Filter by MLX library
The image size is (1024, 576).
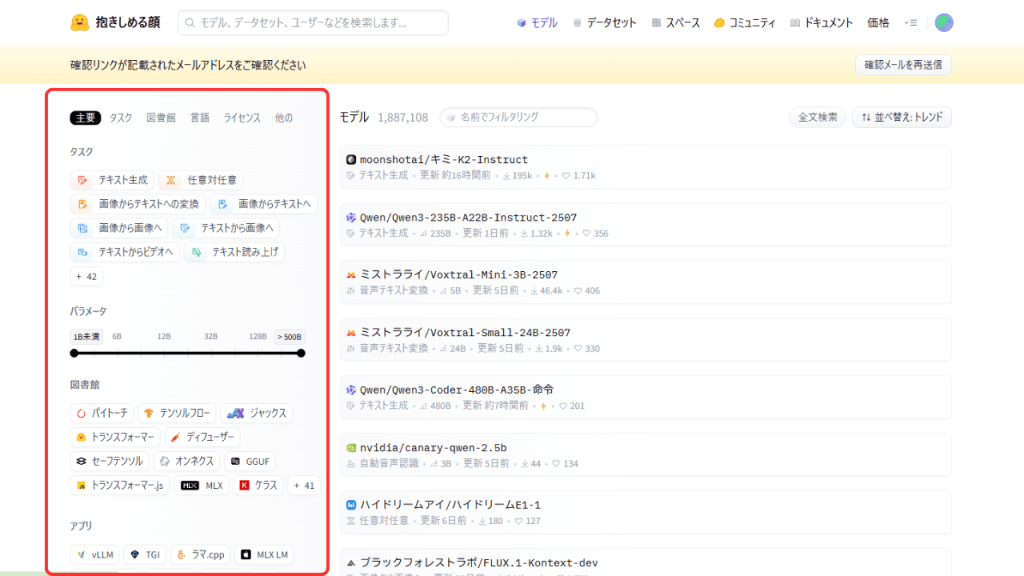[202, 485]
